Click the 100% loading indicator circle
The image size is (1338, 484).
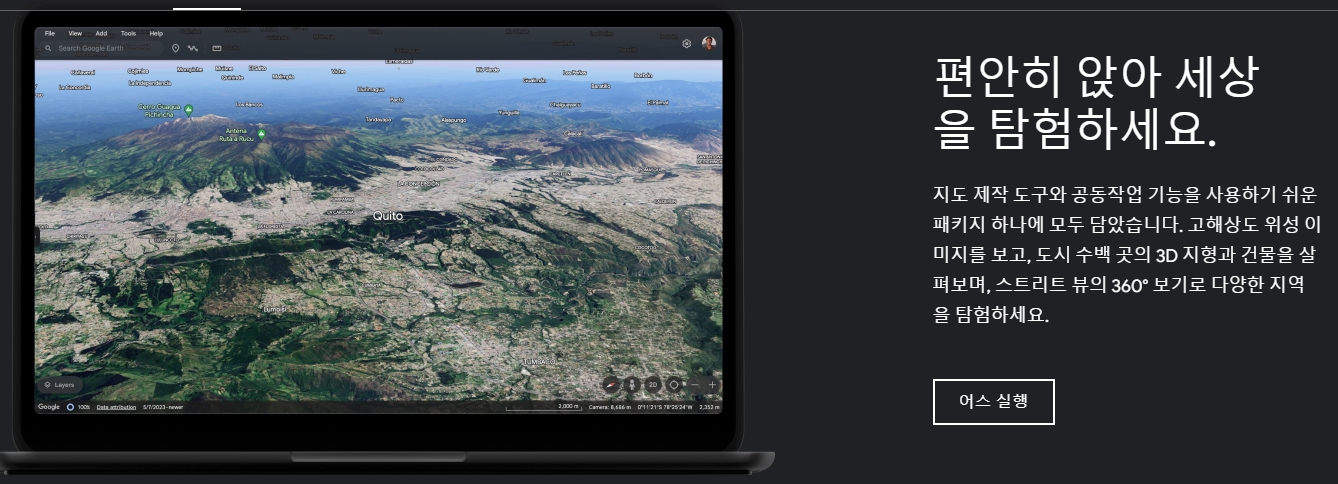point(71,407)
